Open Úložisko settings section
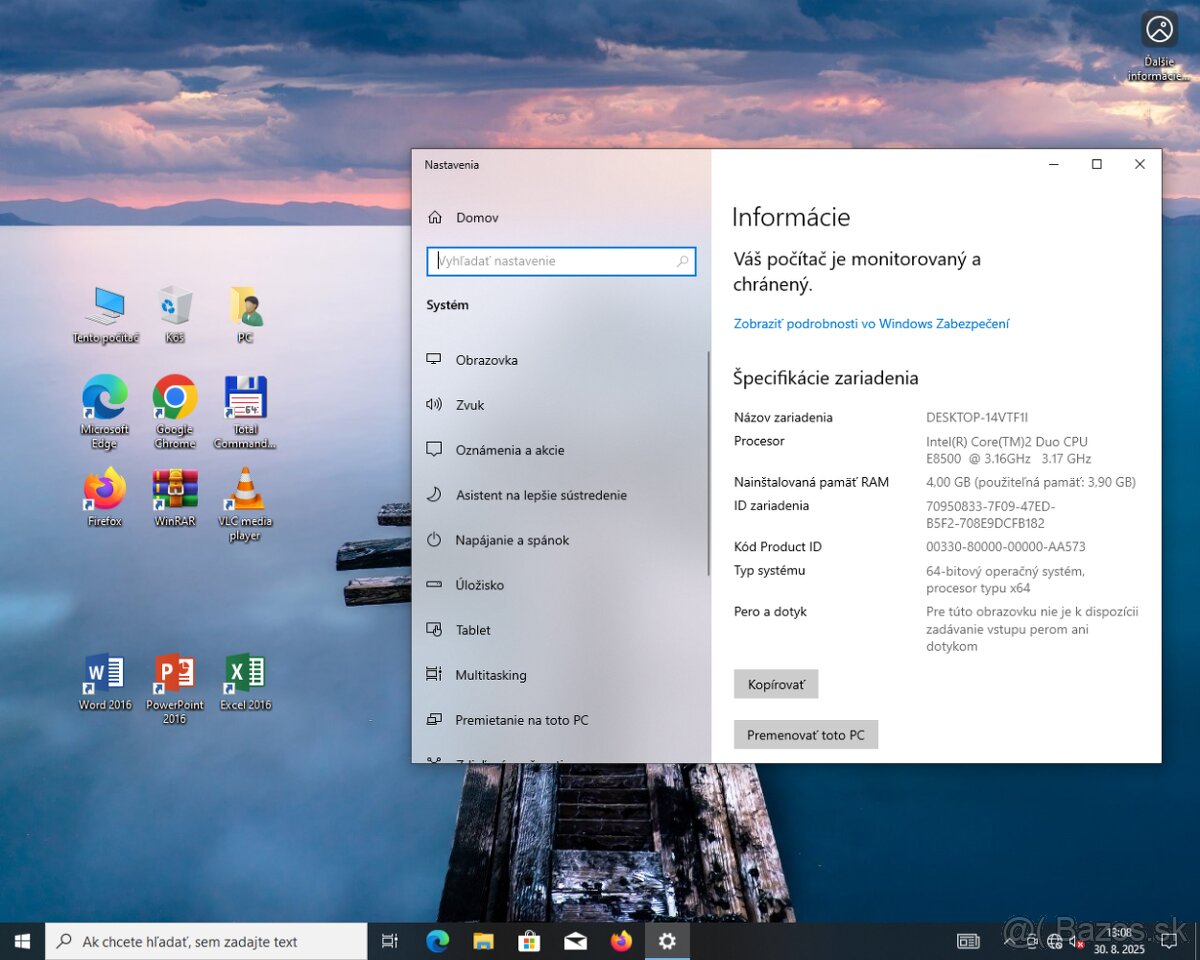The width and height of the screenshot is (1200, 960). [478, 585]
